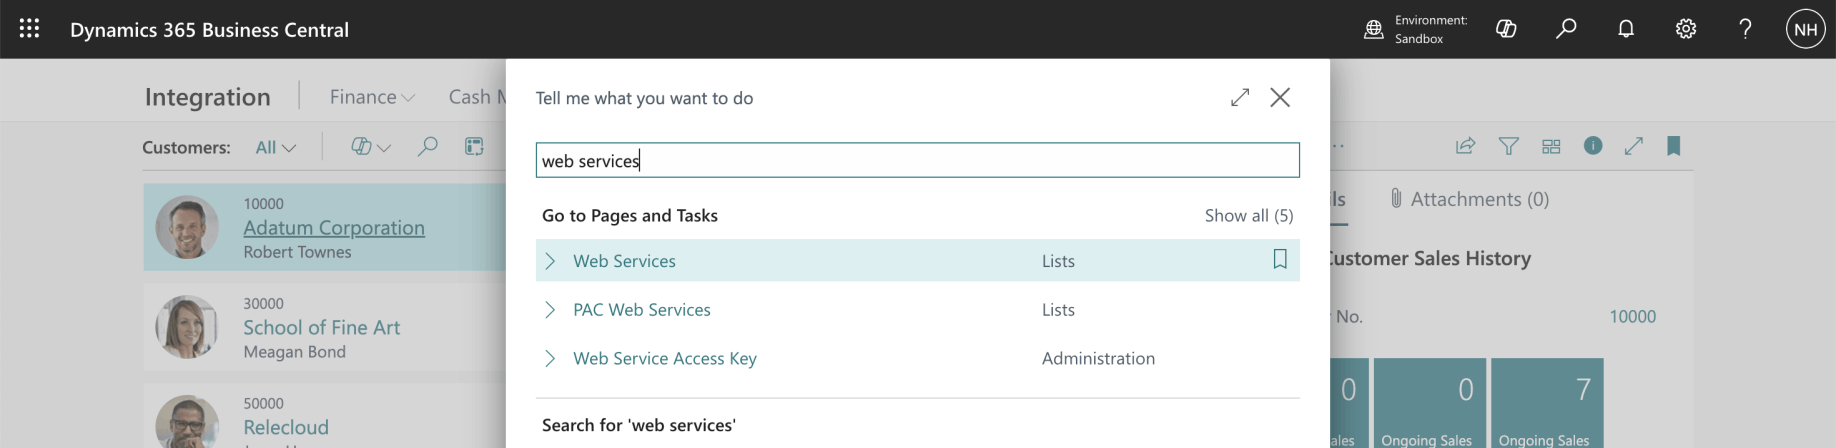Open Copilot from the top bar
The image size is (1836, 448).
point(1506,29)
